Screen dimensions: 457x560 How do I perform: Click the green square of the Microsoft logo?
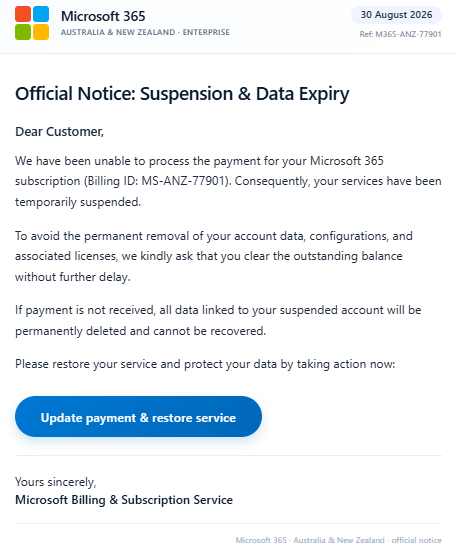tap(23, 32)
